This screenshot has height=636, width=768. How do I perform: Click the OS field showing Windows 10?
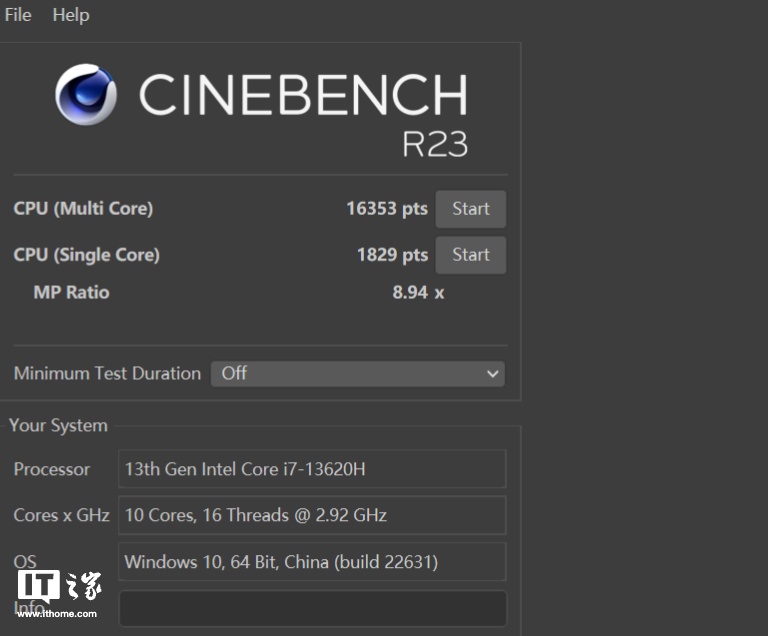point(312,562)
